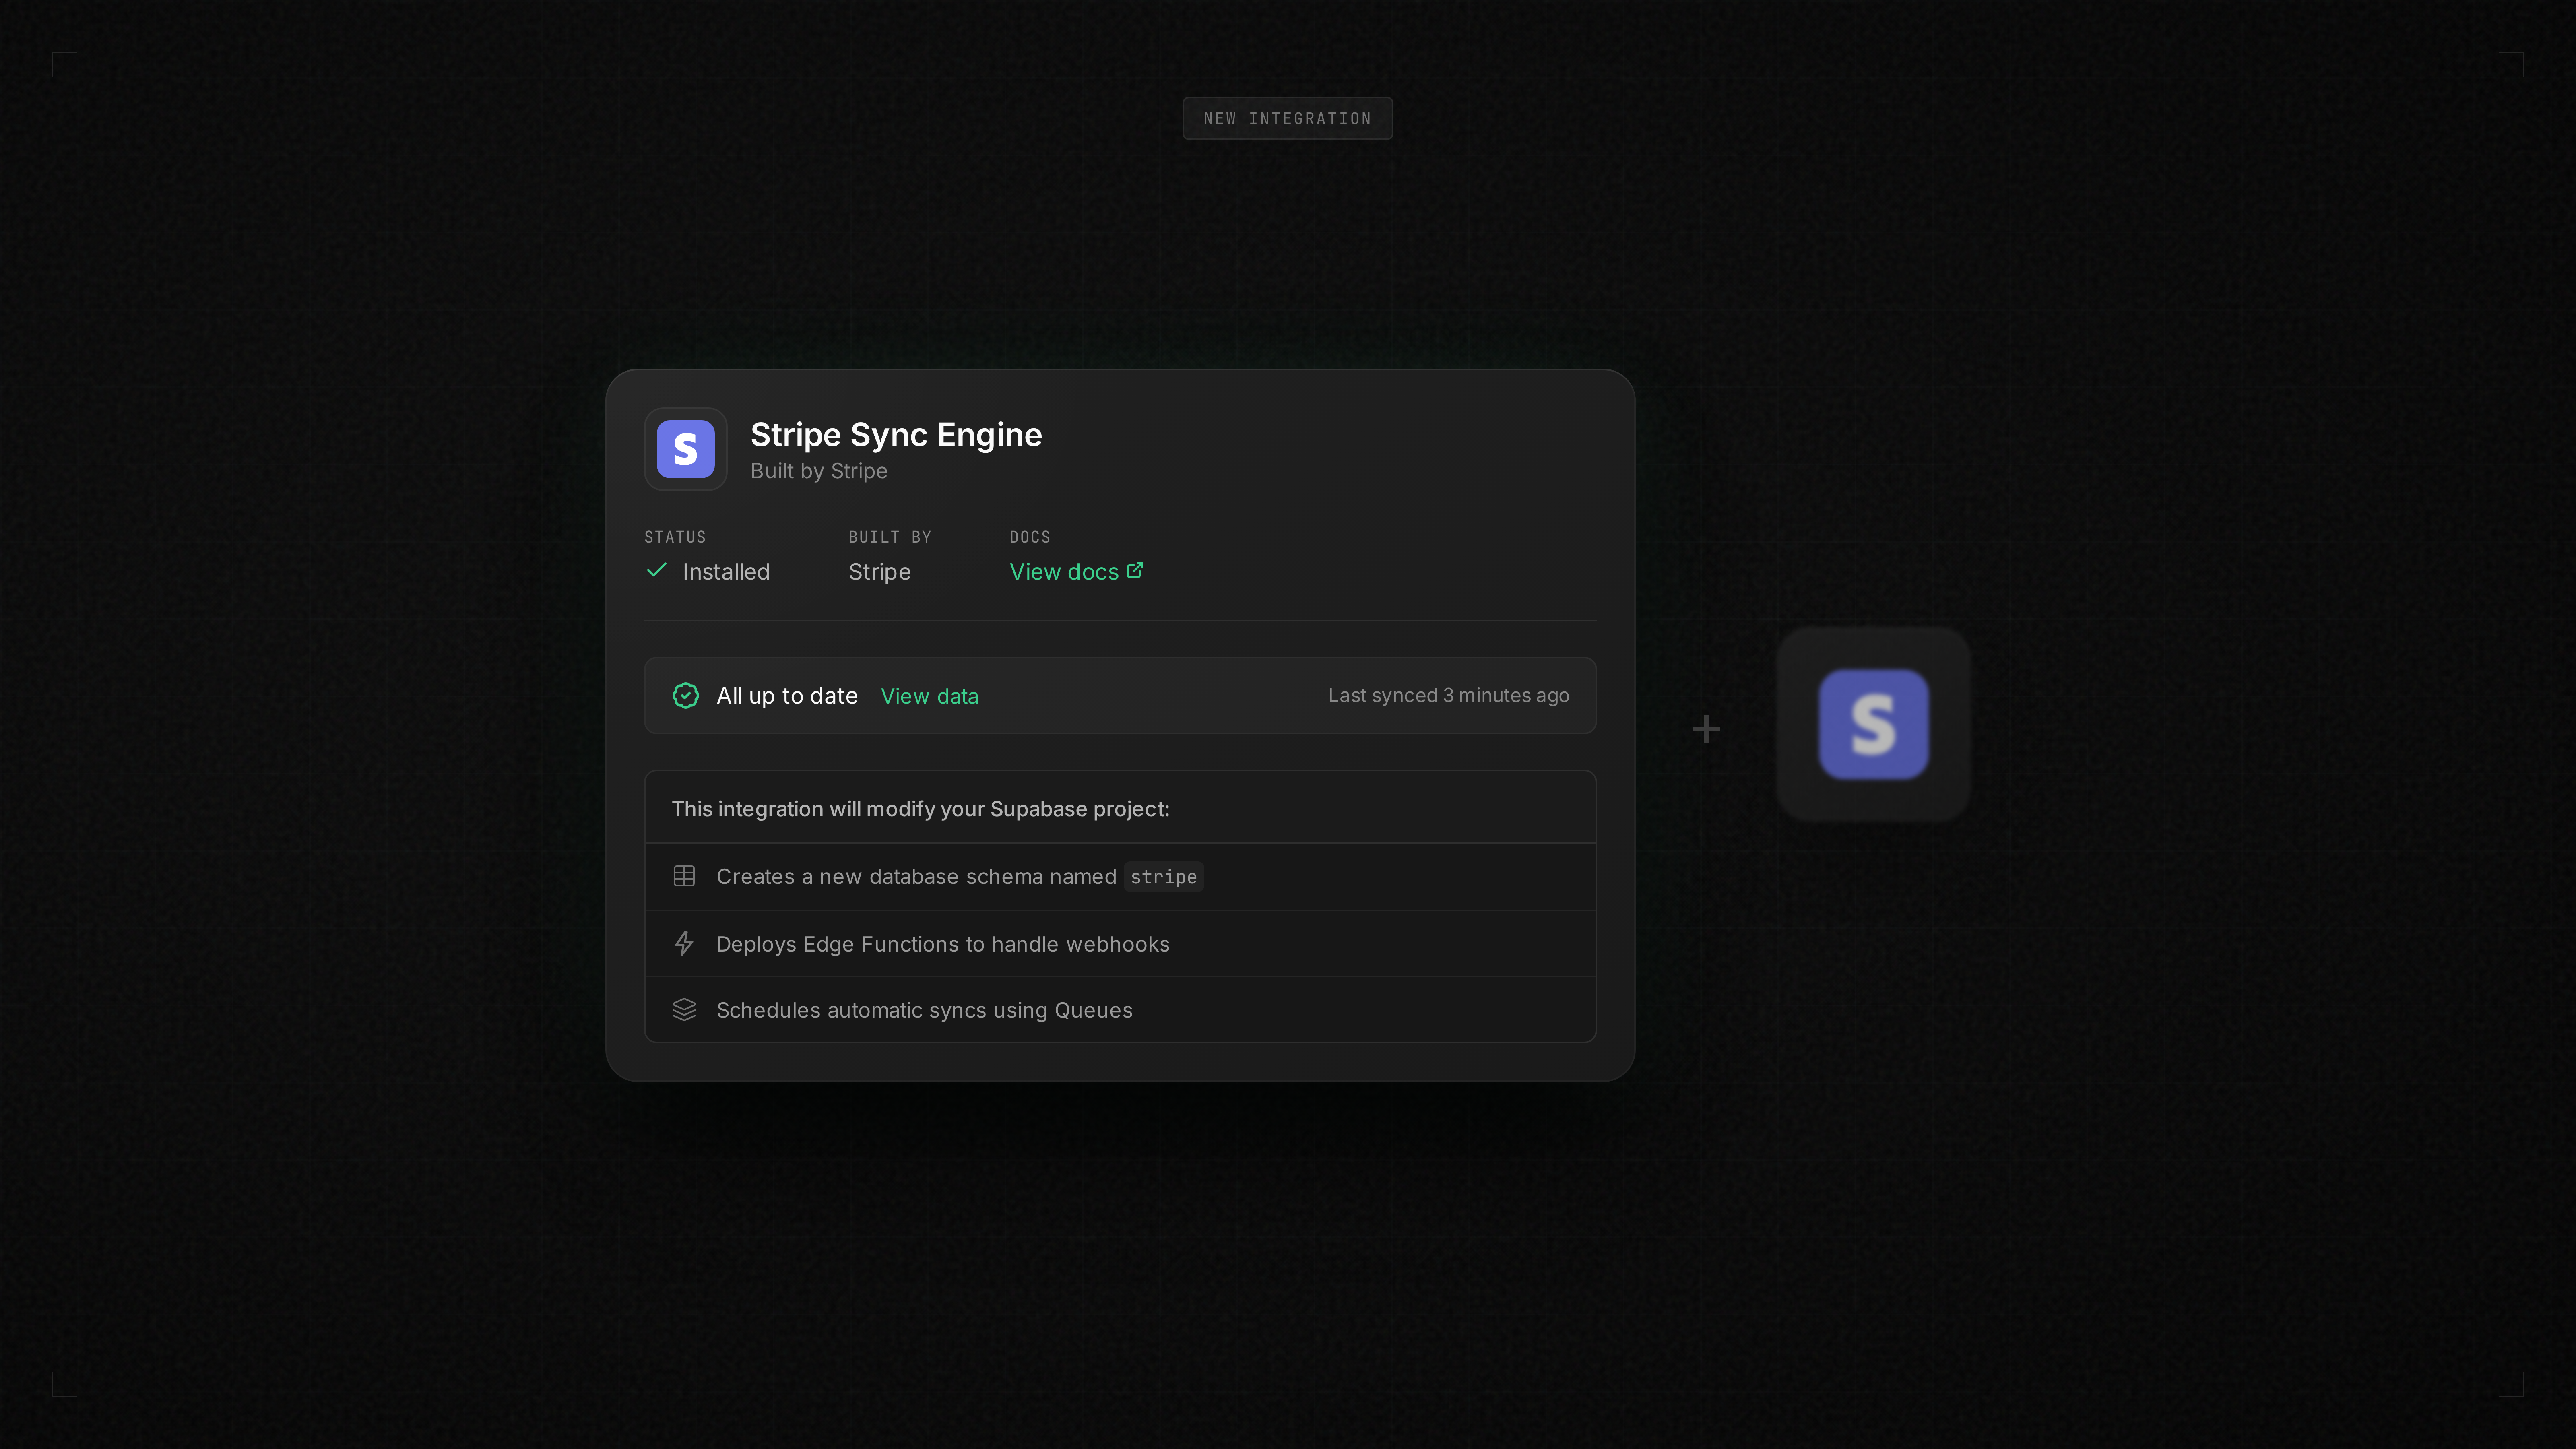Click the stacked layers Queues icon
Image resolution: width=2576 pixels, height=1449 pixels.
tap(684, 1009)
